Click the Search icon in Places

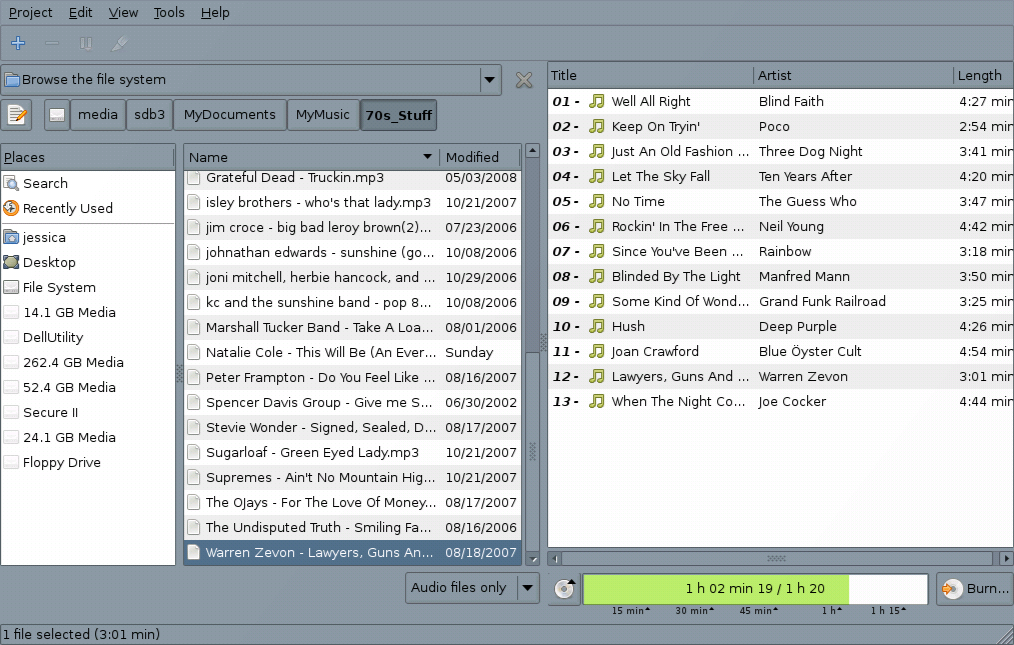pyautogui.click(x=11, y=183)
